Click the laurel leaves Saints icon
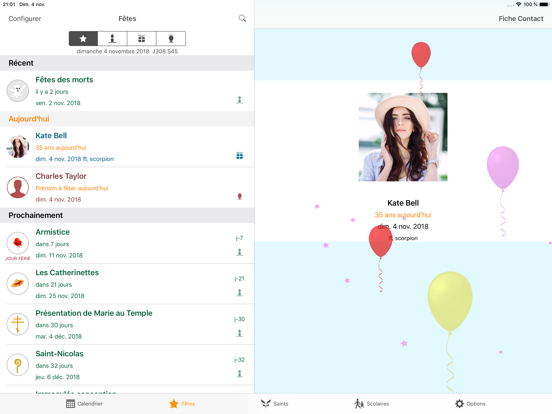 click(x=266, y=404)
